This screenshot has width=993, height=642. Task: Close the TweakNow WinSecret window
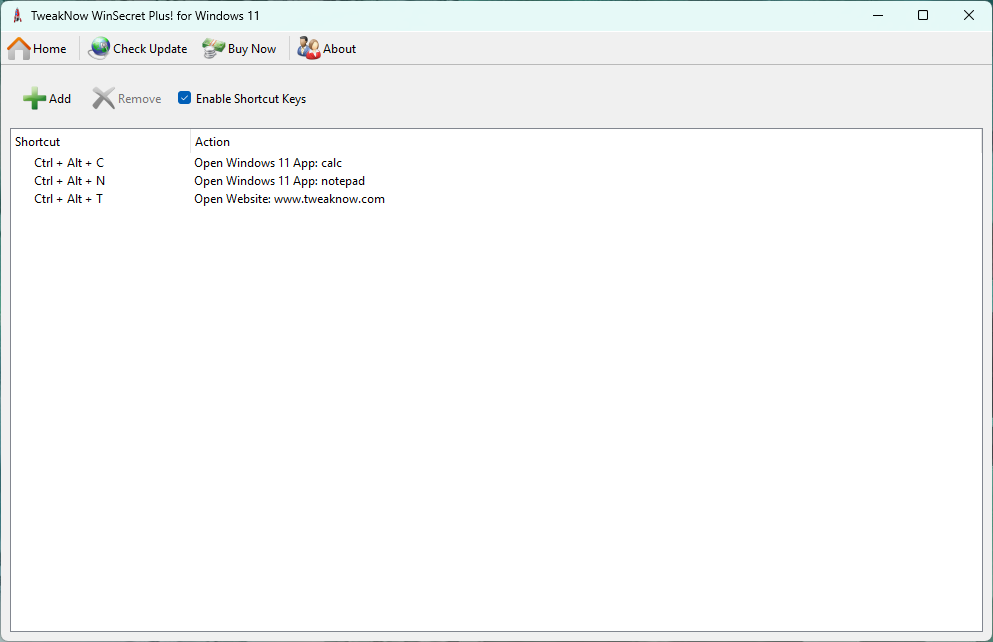point(968,15)
